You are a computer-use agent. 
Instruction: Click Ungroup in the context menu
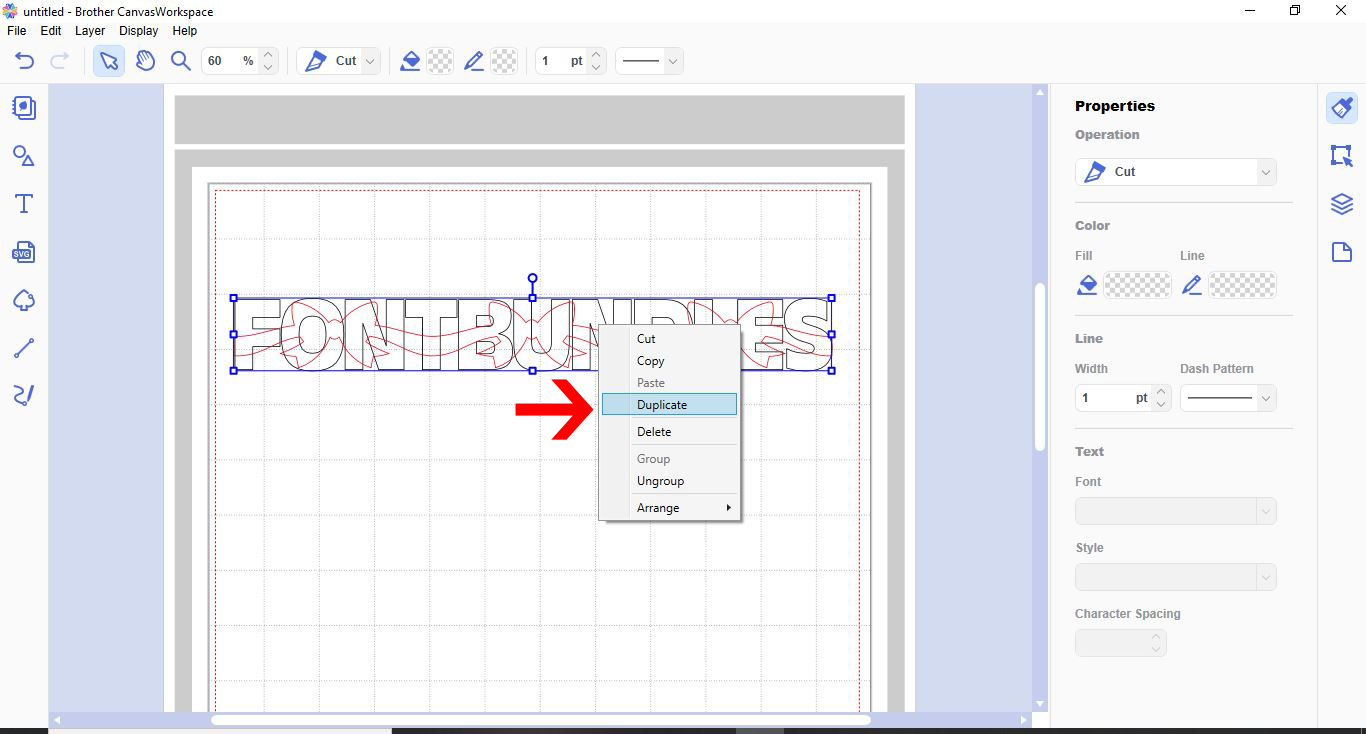(660, 480)
